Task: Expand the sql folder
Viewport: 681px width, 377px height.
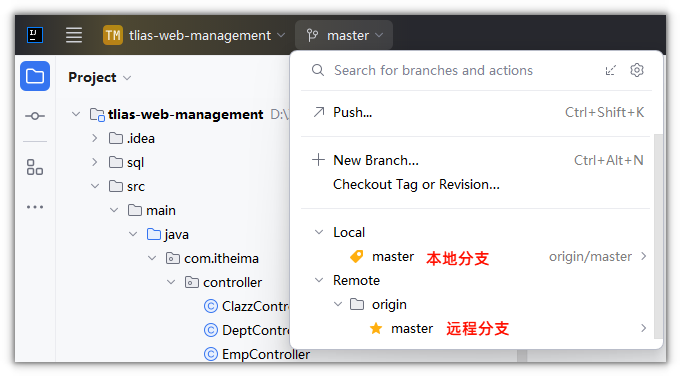Action: [95, 162]
